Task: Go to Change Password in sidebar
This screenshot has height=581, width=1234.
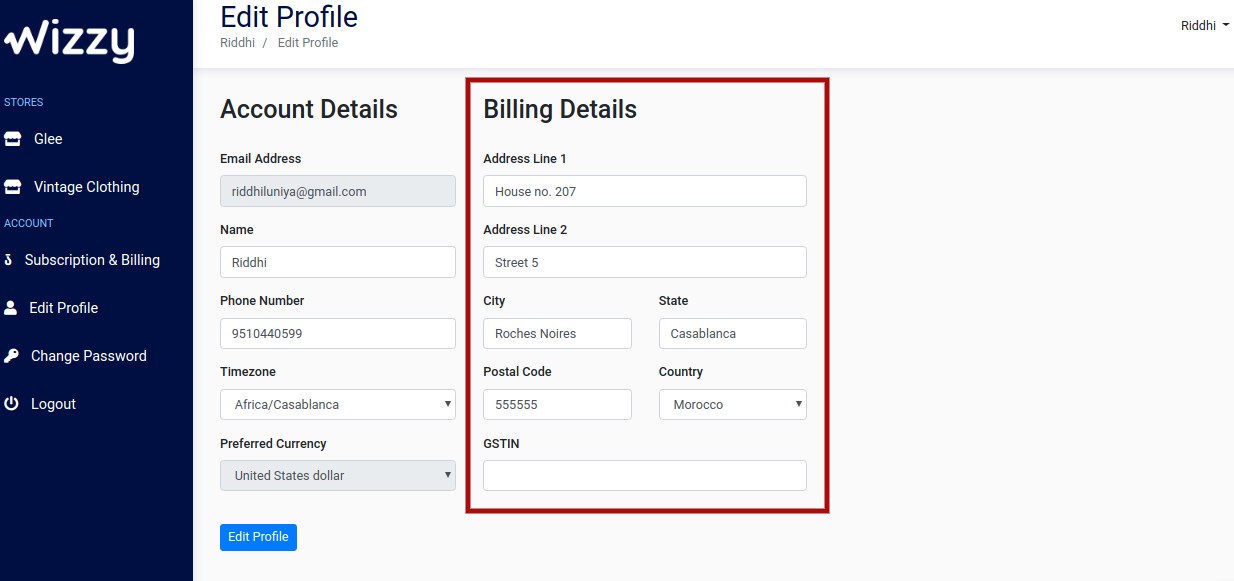Action: (89, 356)
